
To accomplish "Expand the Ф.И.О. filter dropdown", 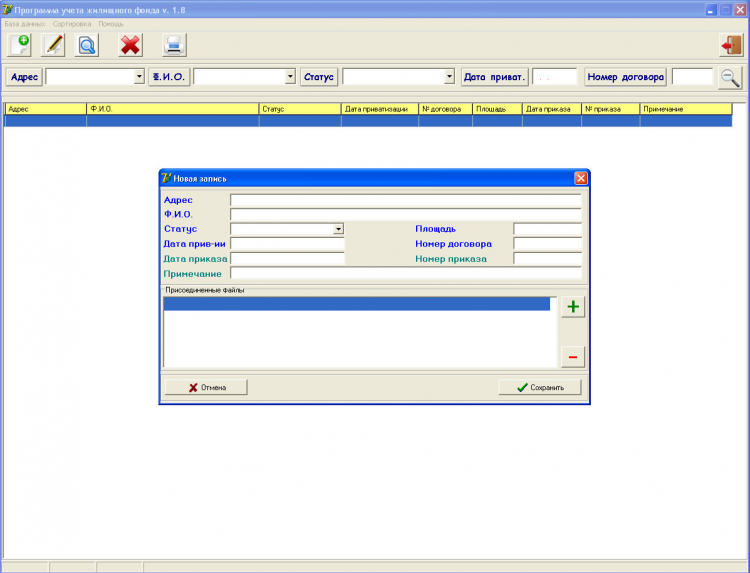I will click(x=290, y=77).
